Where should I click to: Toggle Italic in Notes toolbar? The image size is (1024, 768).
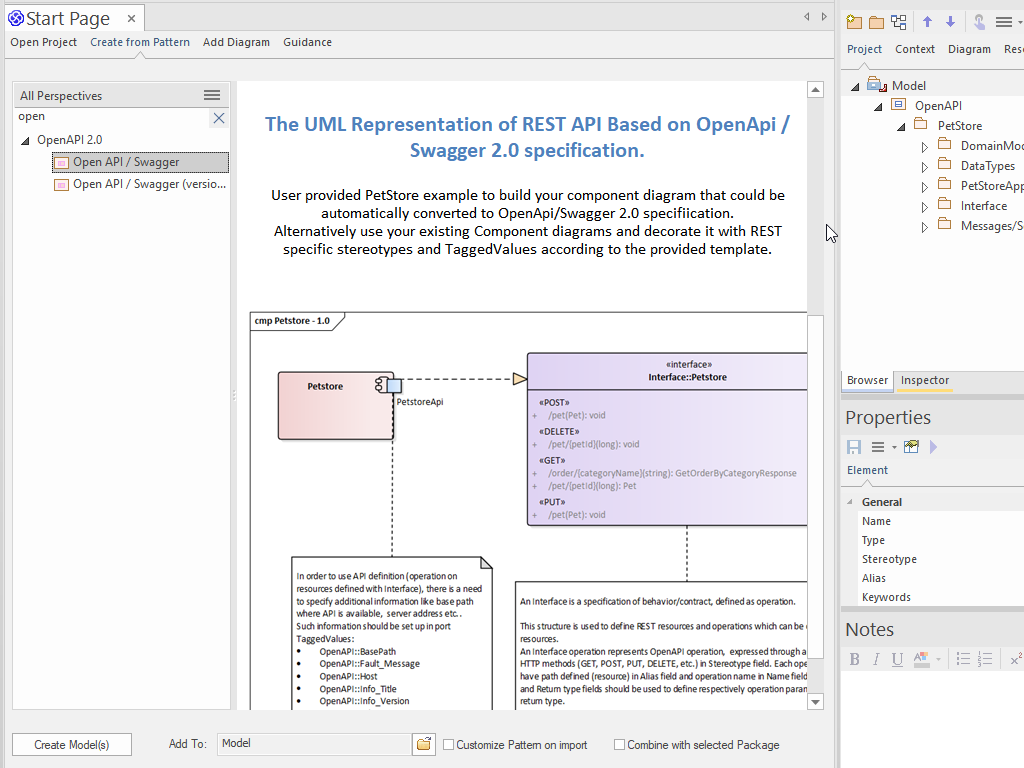pos(876,660)
